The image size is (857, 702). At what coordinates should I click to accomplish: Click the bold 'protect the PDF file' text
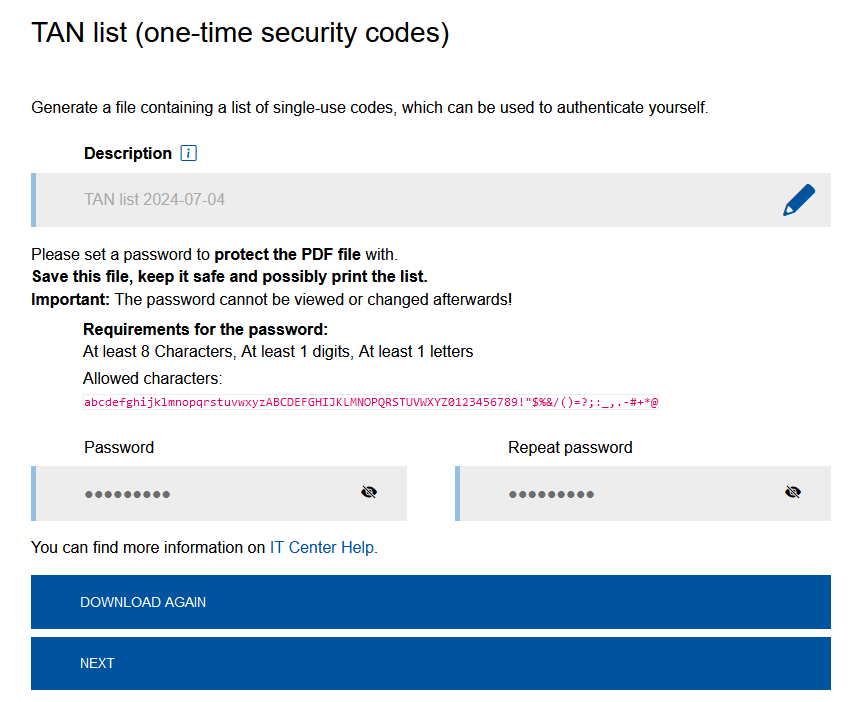point(287,255)
